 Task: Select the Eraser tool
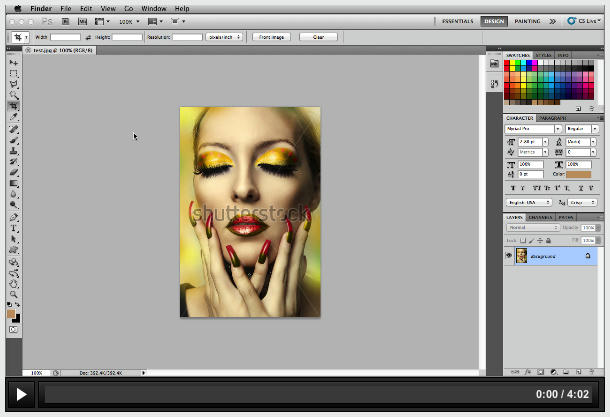tap(14, 172)
